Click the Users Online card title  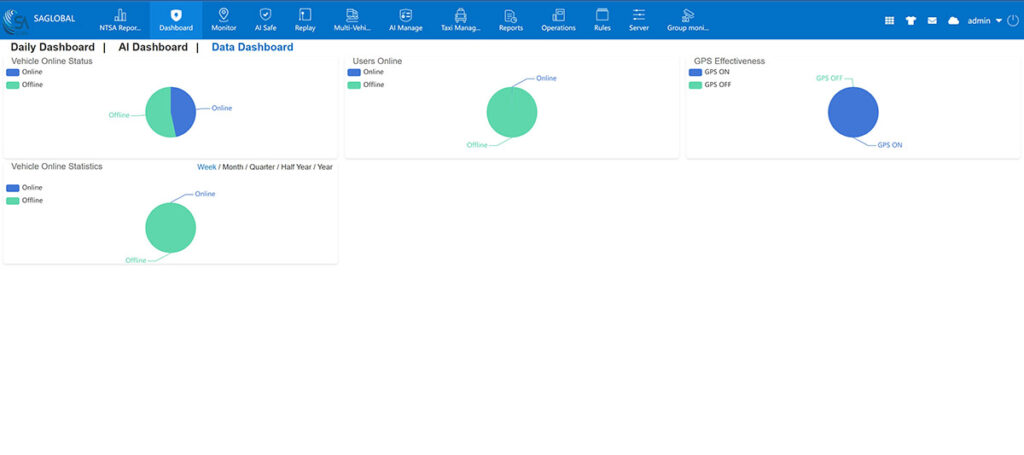(377, 61)
